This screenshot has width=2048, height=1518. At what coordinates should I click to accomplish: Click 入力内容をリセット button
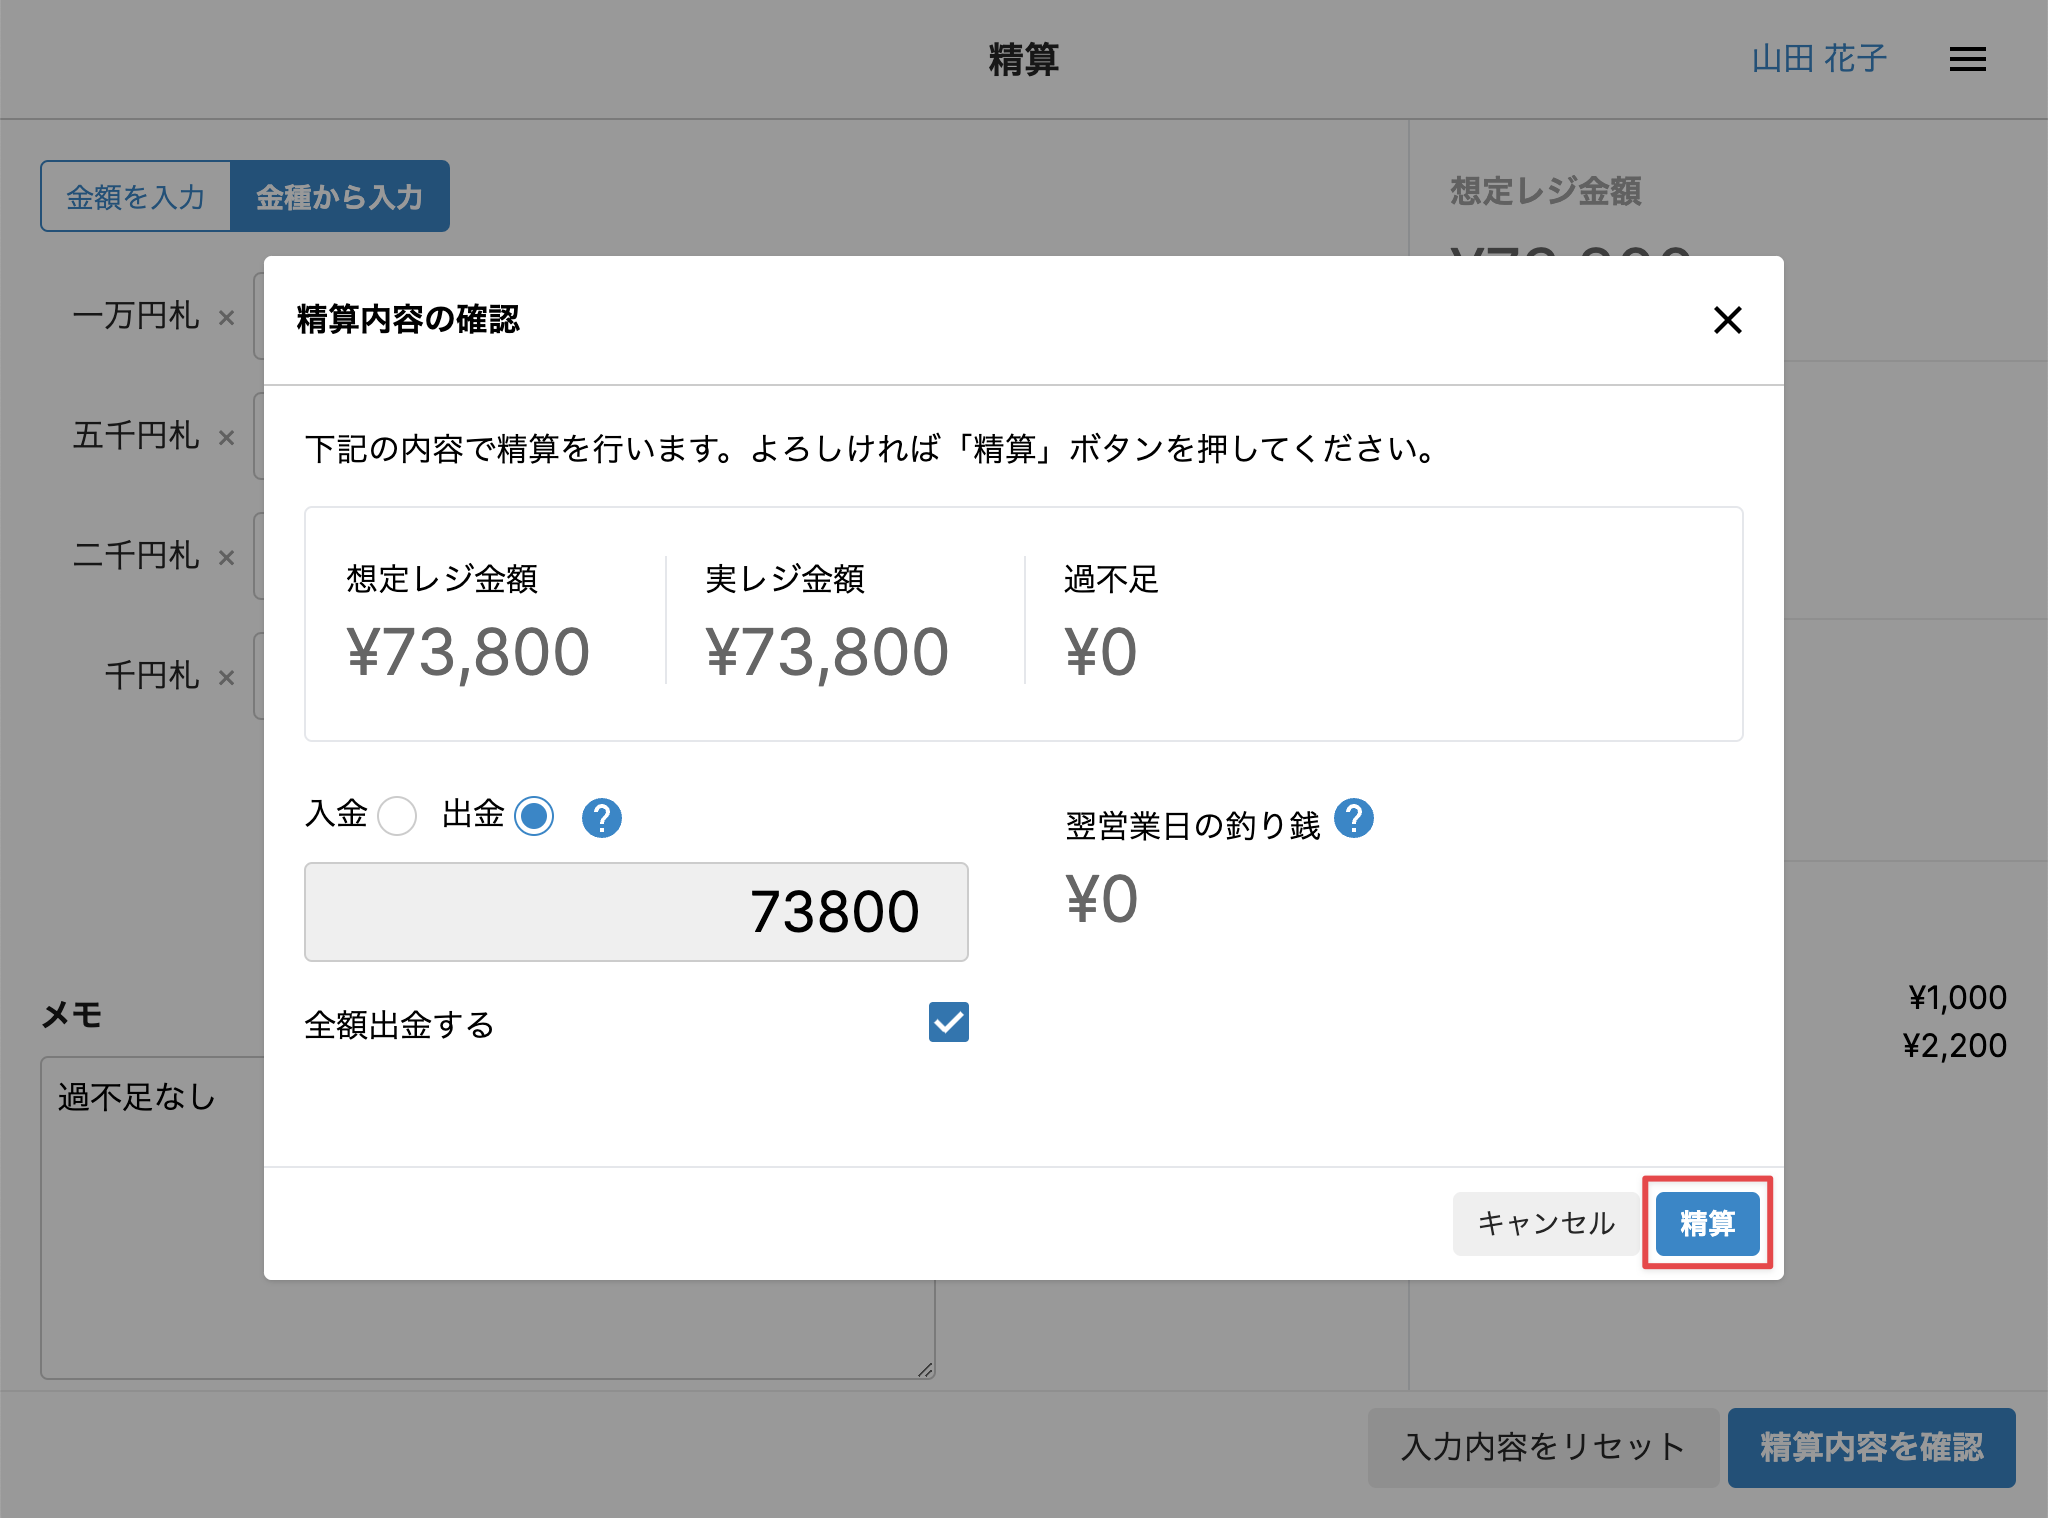[x=1542, y=1447]
